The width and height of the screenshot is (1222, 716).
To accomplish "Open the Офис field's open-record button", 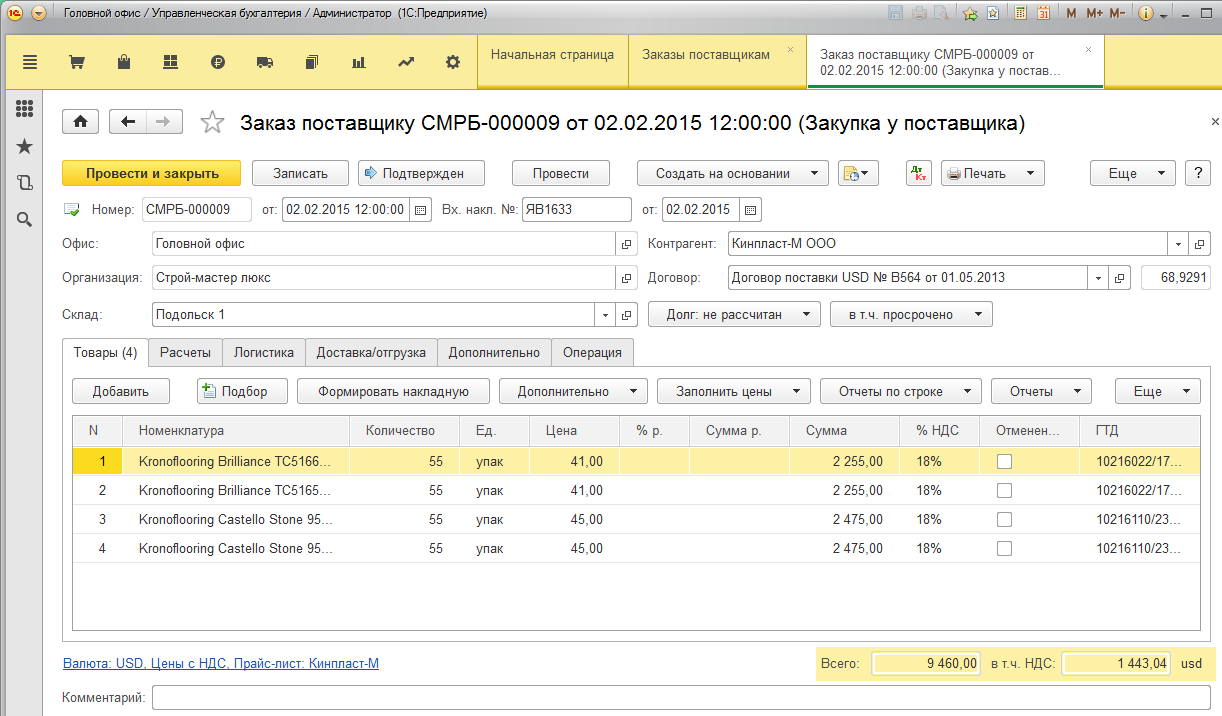I will coord(628,244).
